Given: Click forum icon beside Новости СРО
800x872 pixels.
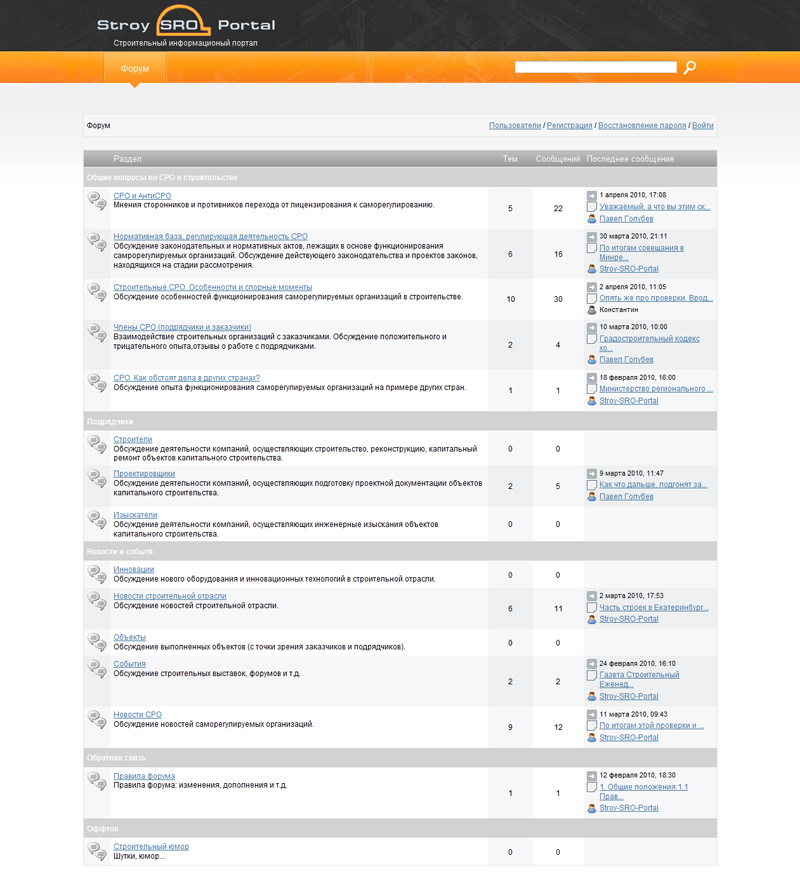Looking at the screenshot, I should click(x=96, y=719).
